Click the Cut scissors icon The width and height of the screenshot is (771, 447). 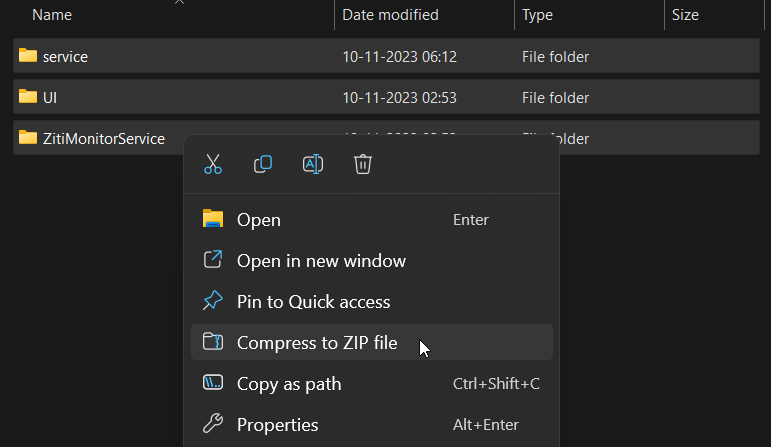pyautogui.click(x=213, y=164)
